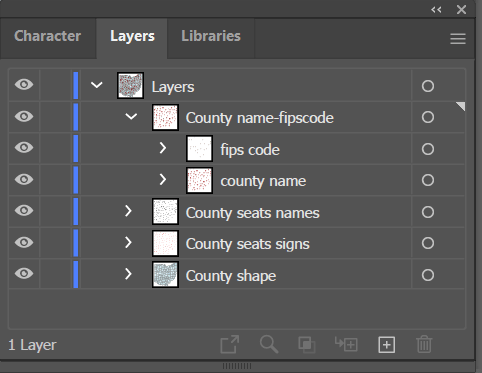Click target circle for County name-fipscode
The width and height of the screenshot is (482, 373).
pos(428,117)
